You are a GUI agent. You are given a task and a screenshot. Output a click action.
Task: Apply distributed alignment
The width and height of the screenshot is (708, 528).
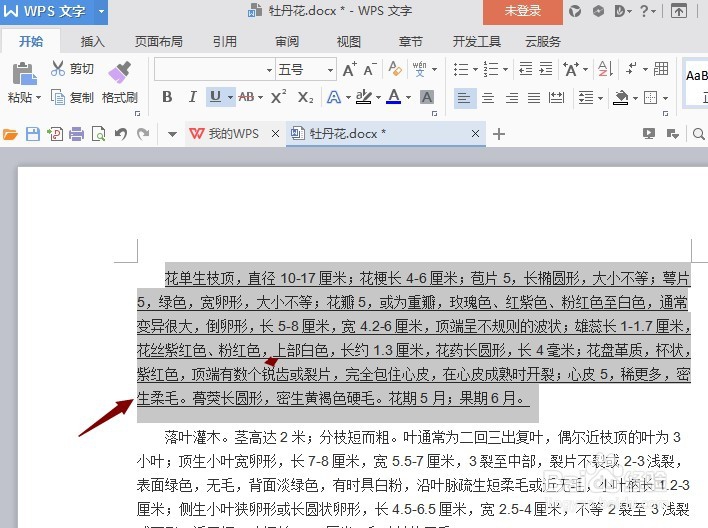556,98
